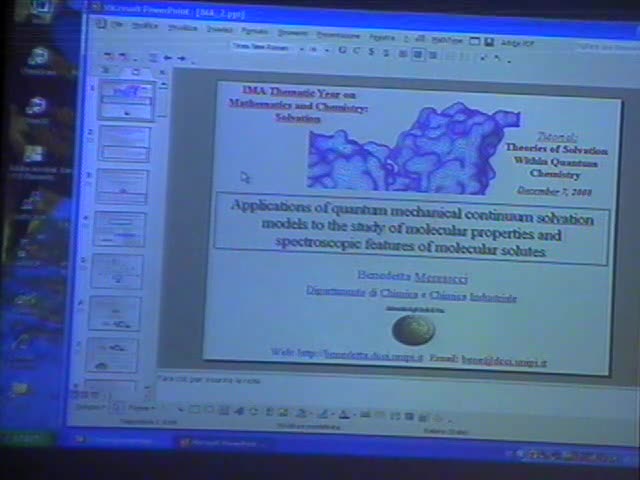Open the File menu

pos(117,24)
